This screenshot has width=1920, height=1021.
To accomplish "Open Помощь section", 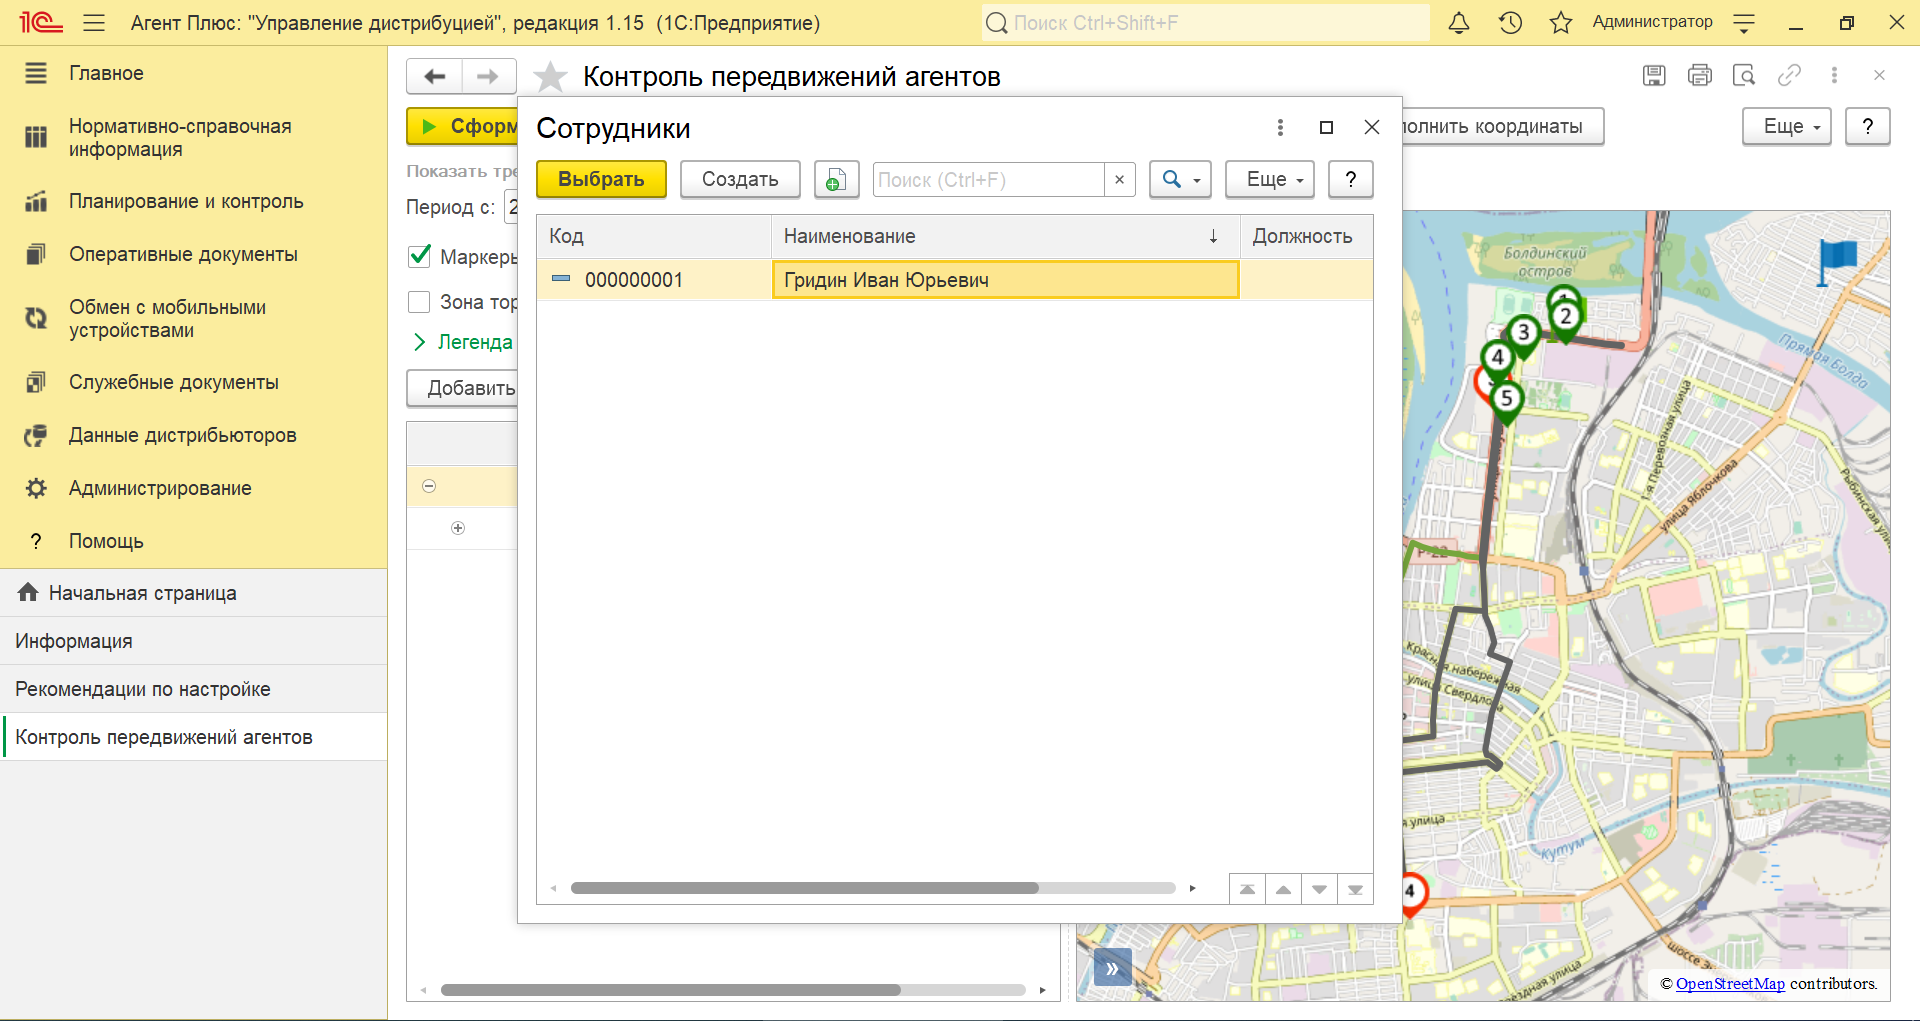I will pyautogui.click(x=106, y=541).
